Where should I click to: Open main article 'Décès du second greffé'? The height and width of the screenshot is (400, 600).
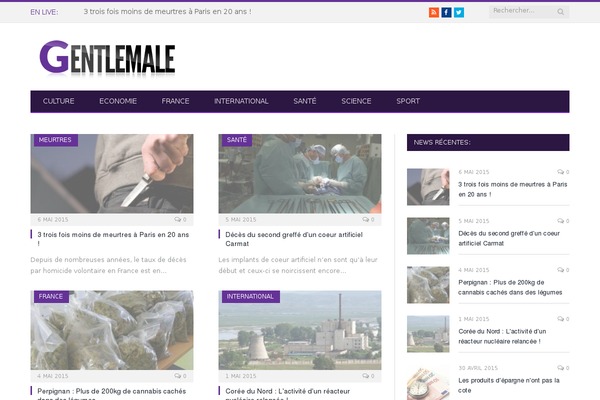coord(293,239)
